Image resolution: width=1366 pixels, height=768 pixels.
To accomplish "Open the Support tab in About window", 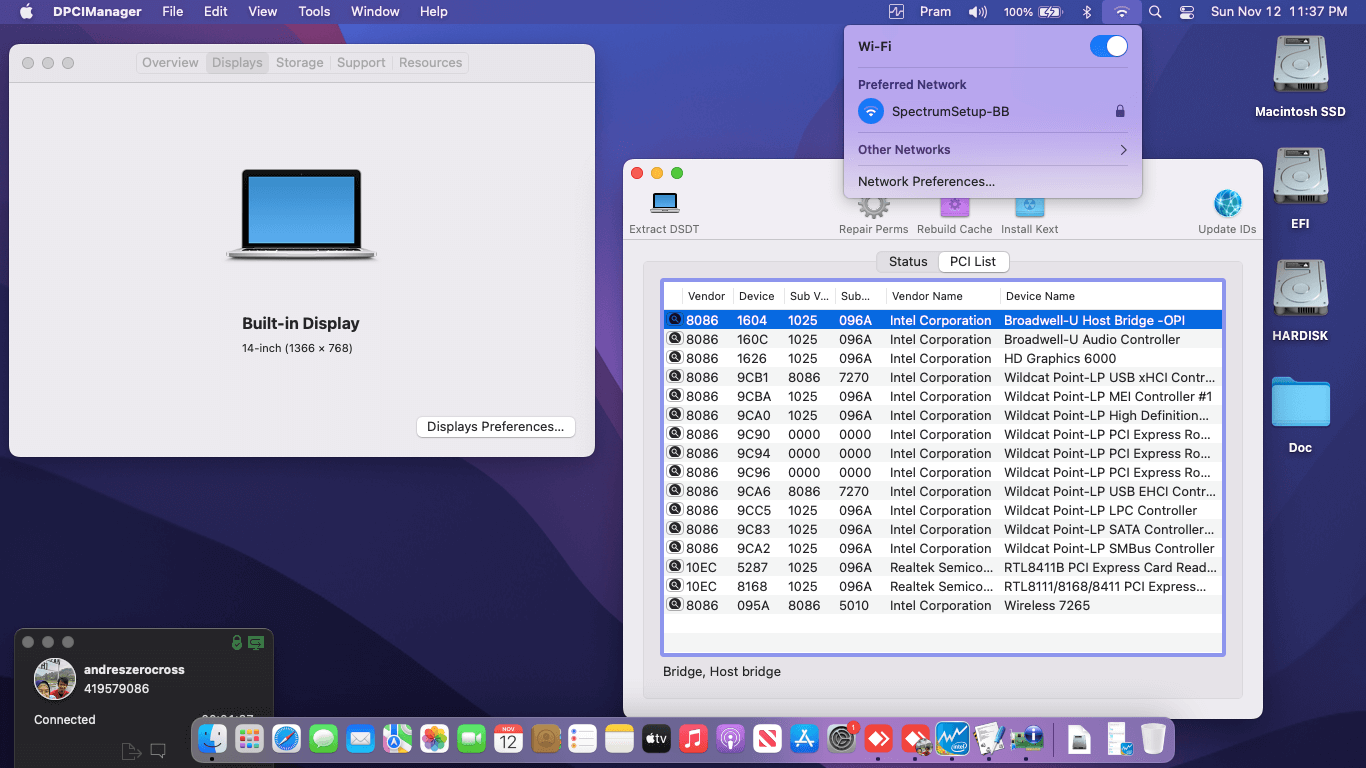I will coord(361,62).
